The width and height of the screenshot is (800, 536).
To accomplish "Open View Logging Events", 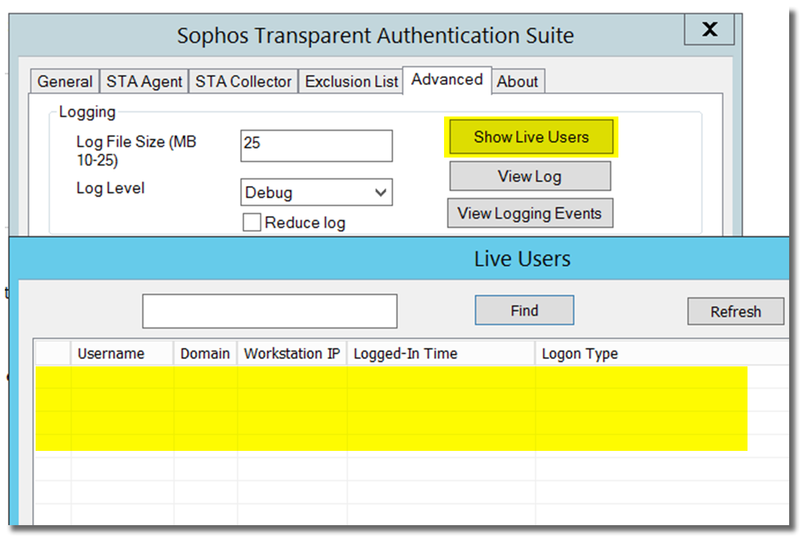I will pyautogui.click(x=530, y=213).
